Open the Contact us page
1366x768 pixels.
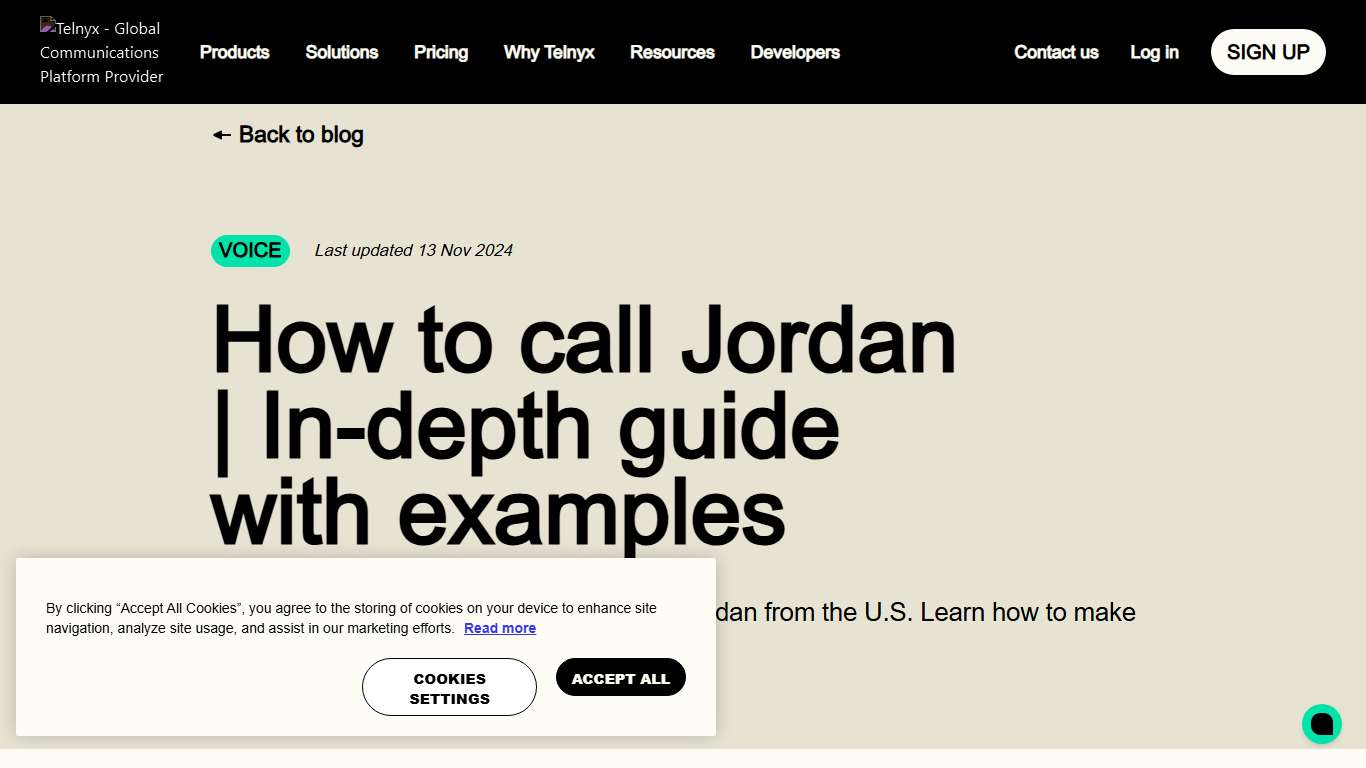(x=1056, y=52)
